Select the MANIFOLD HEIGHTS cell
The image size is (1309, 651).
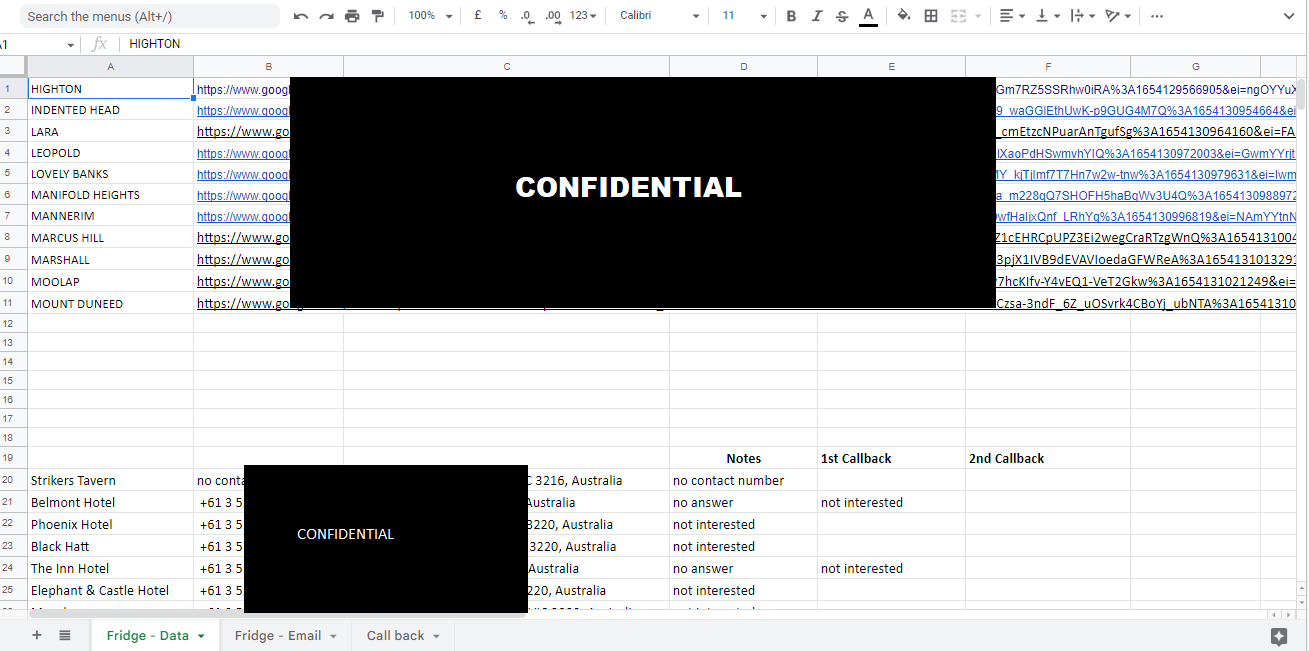pyautogui.click(x=111, y=195)
